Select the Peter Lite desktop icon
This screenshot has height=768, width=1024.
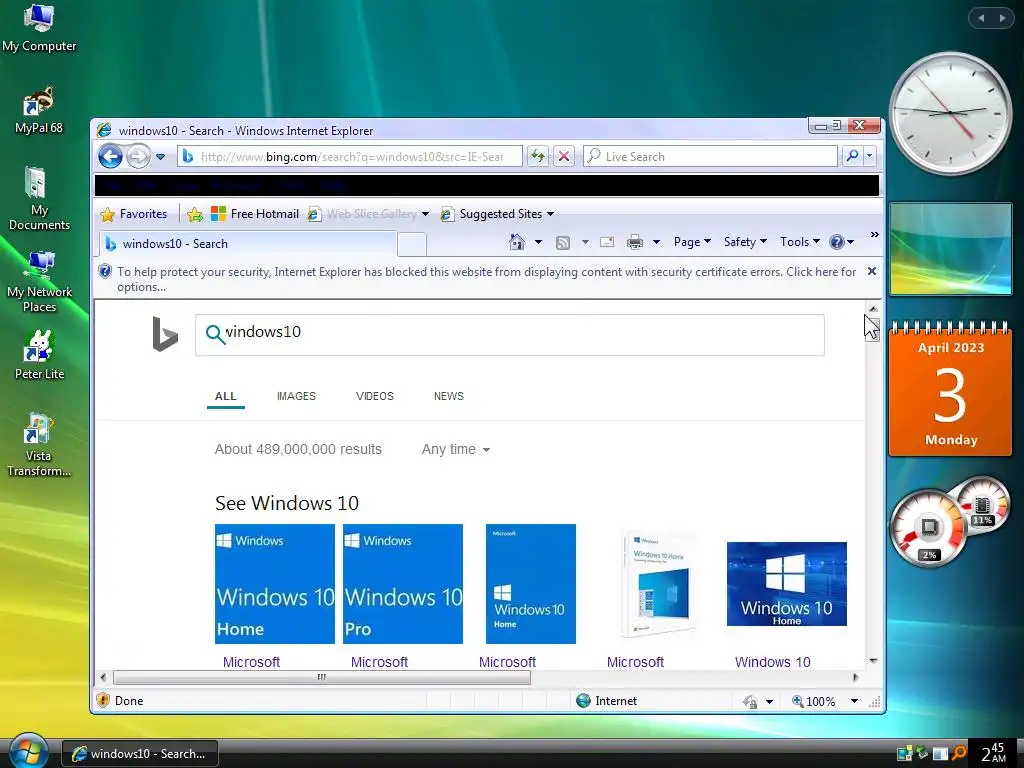click(x=39, y=355)
